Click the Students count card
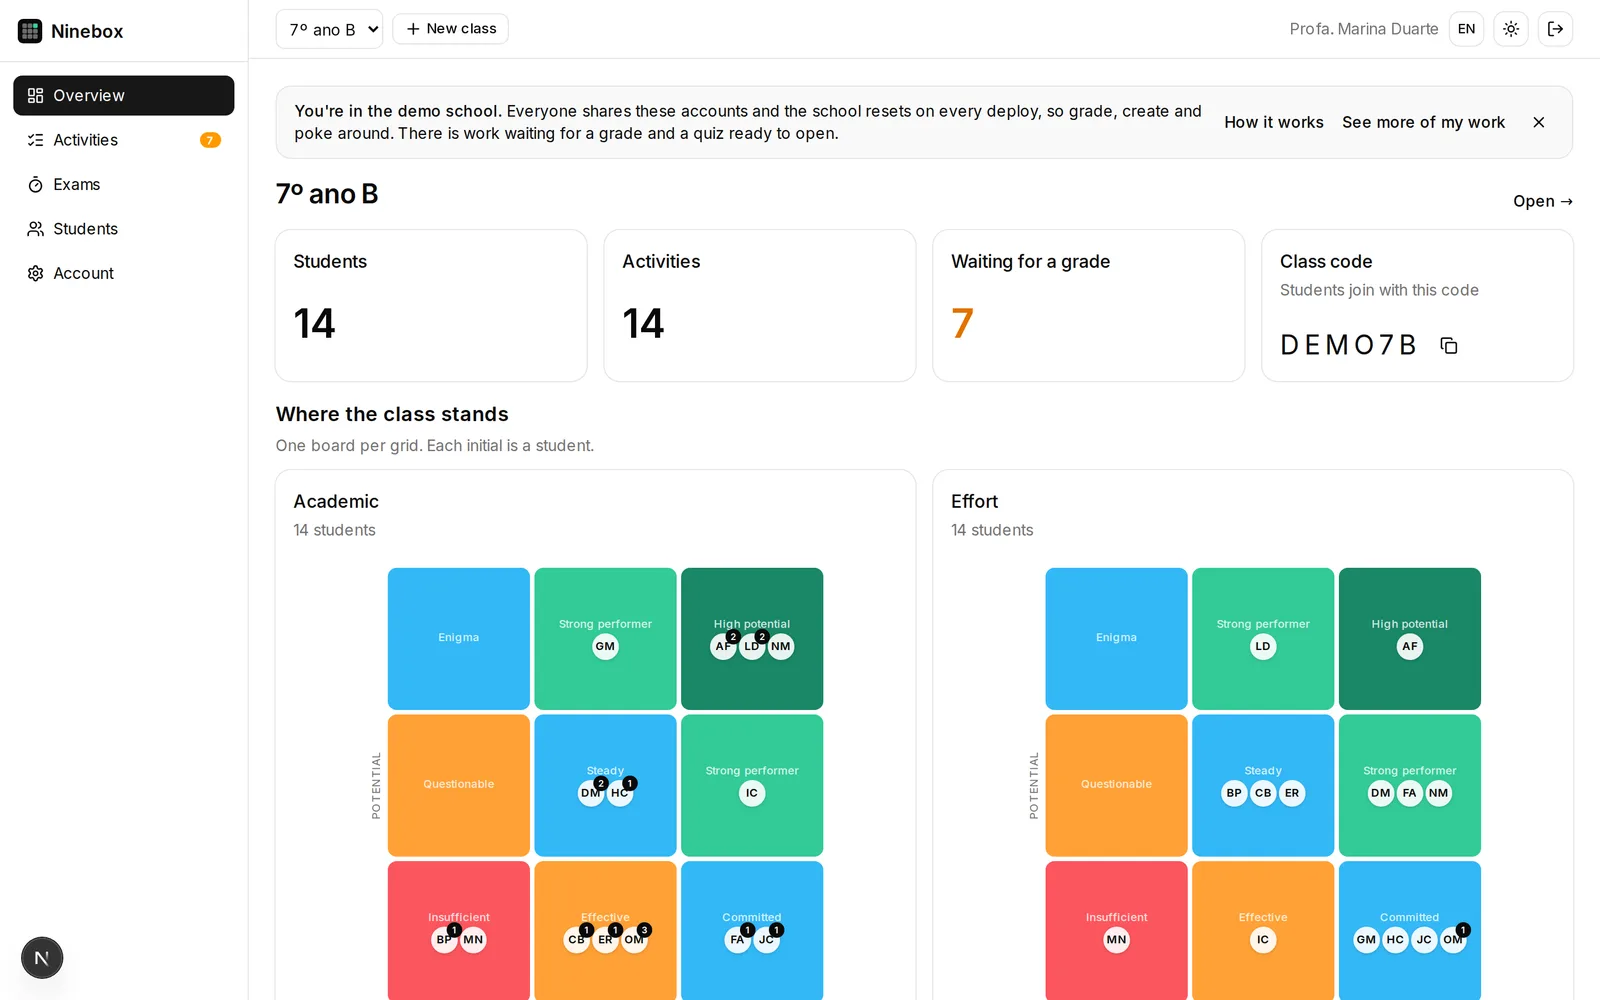The width and height of the screenshot is (1600, 1000). point(431,306)
